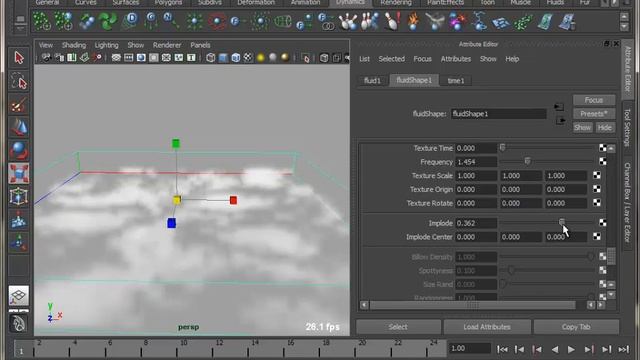Click the Load Attributes button
Image resolution: width=640 pixels, height=360 pixels.
(x=487, y=327)
